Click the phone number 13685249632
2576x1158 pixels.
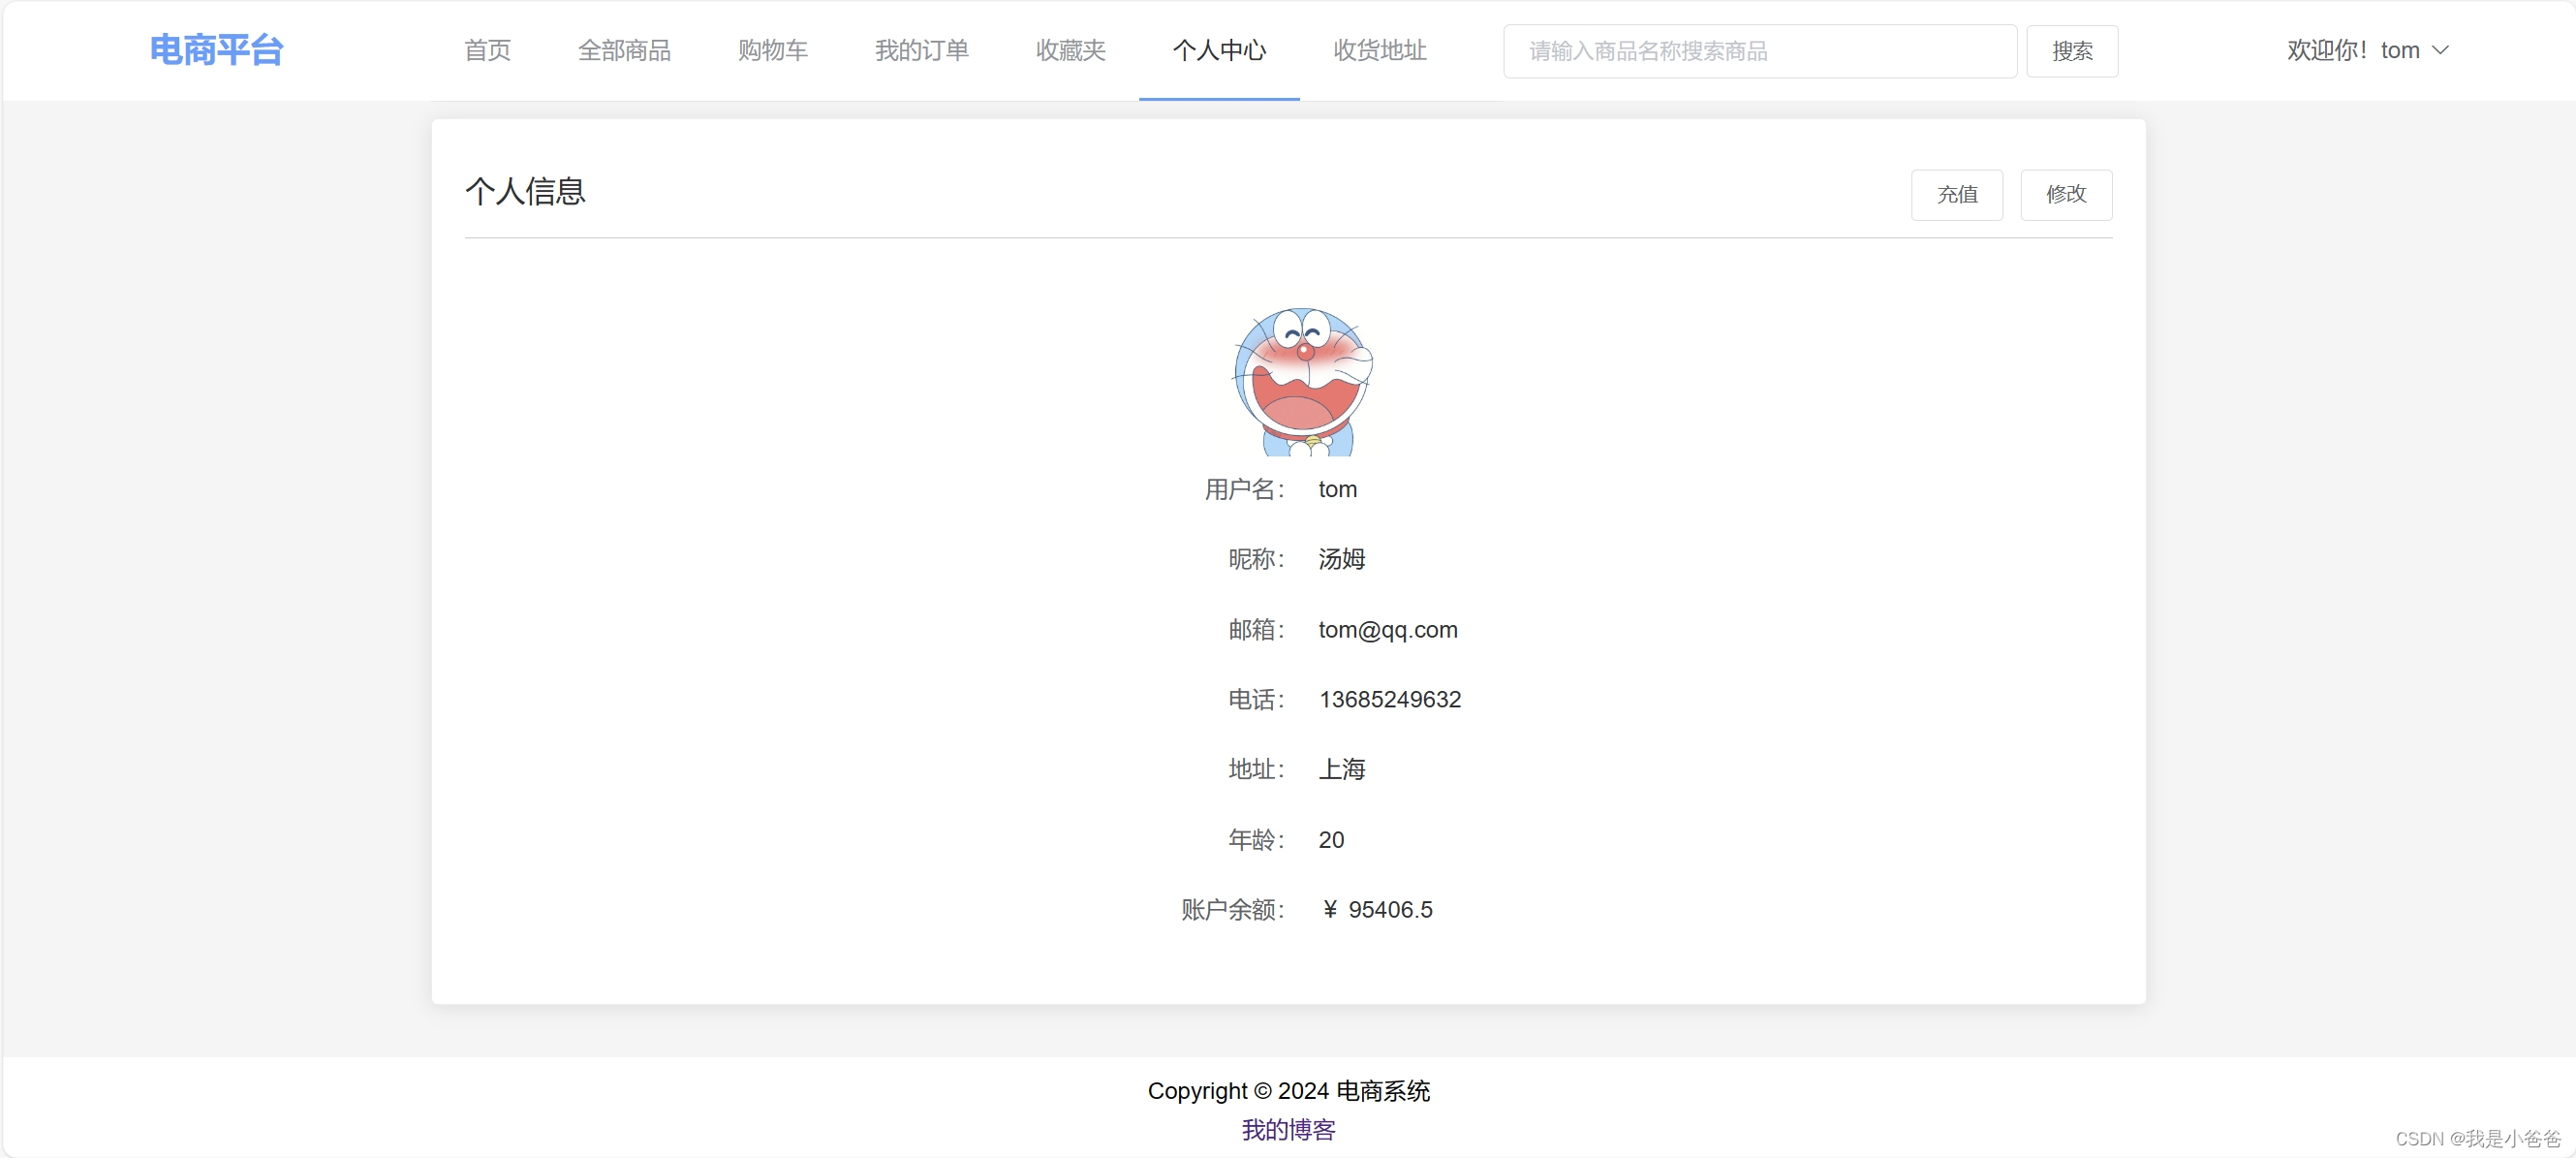coord(1389,699)
